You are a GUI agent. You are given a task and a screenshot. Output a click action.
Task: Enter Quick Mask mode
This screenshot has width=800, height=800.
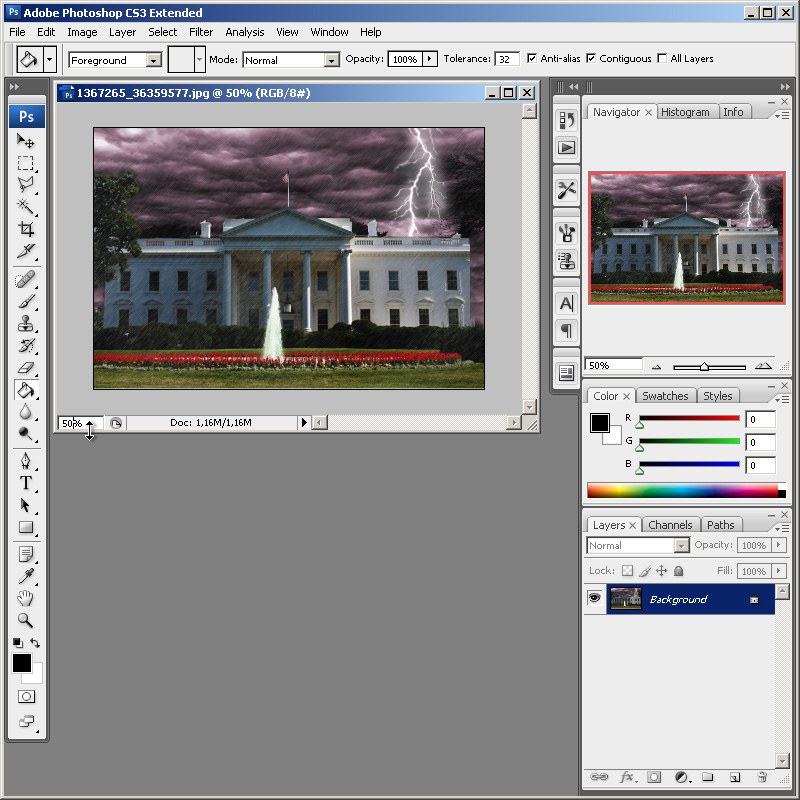[26, 696]
